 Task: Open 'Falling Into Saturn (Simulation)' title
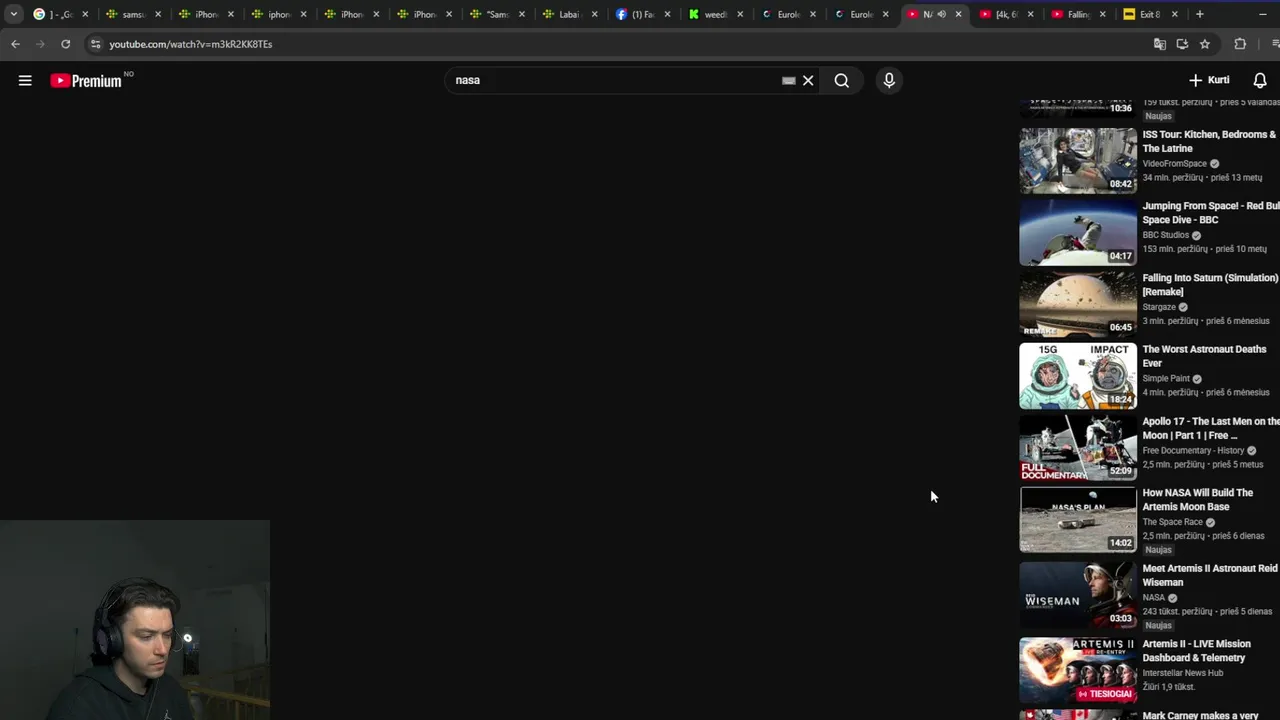tap(1210, 285)
